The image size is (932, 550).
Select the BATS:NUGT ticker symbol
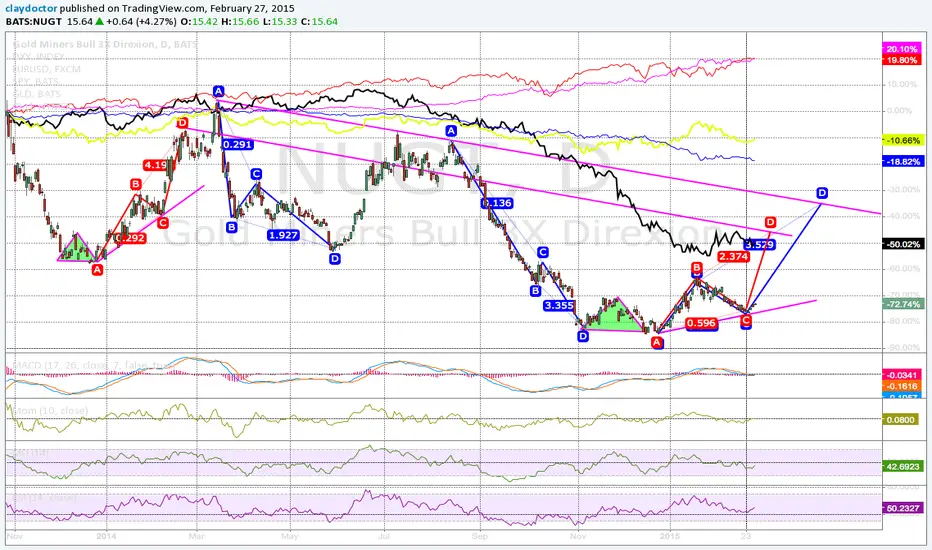(34, 21)
